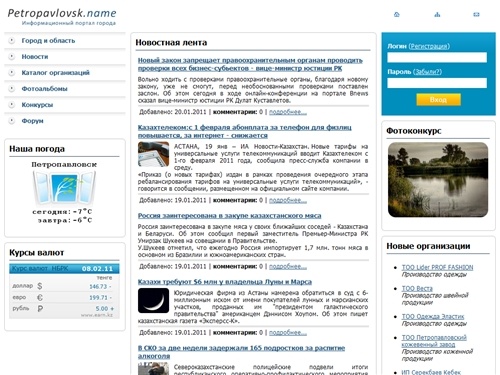Click the thumbnail of the СКО подростков article
The image size is (500, 375).
(153, 369)
